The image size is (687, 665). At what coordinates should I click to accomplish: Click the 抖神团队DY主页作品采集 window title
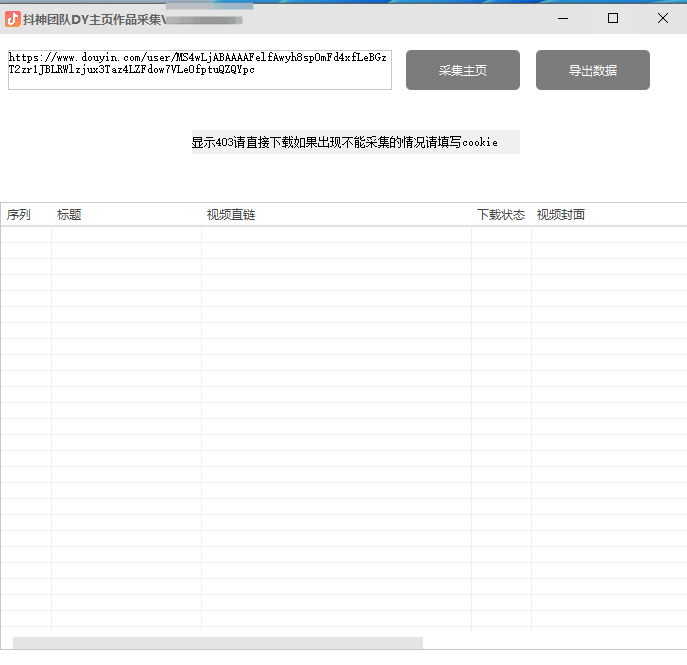coord(92,19)
